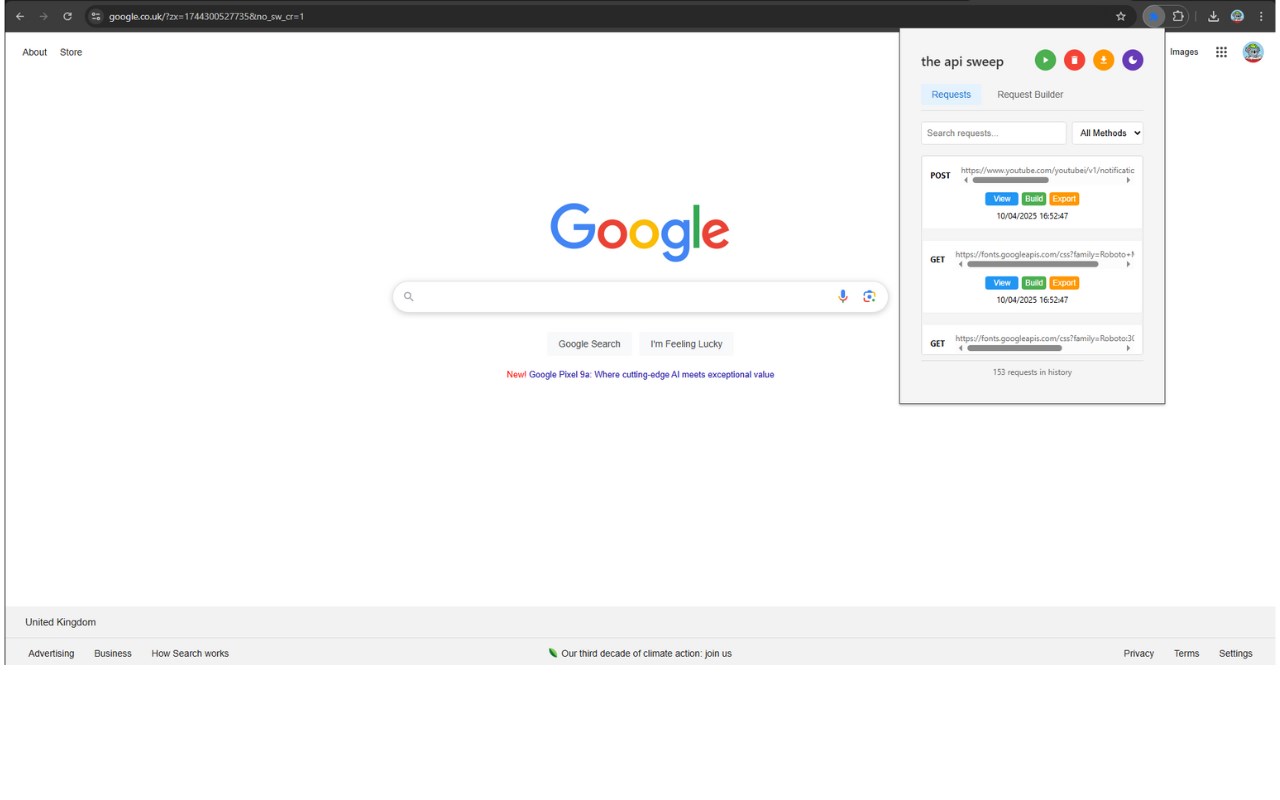Open the Google apps grid

tap(1221, 52)
